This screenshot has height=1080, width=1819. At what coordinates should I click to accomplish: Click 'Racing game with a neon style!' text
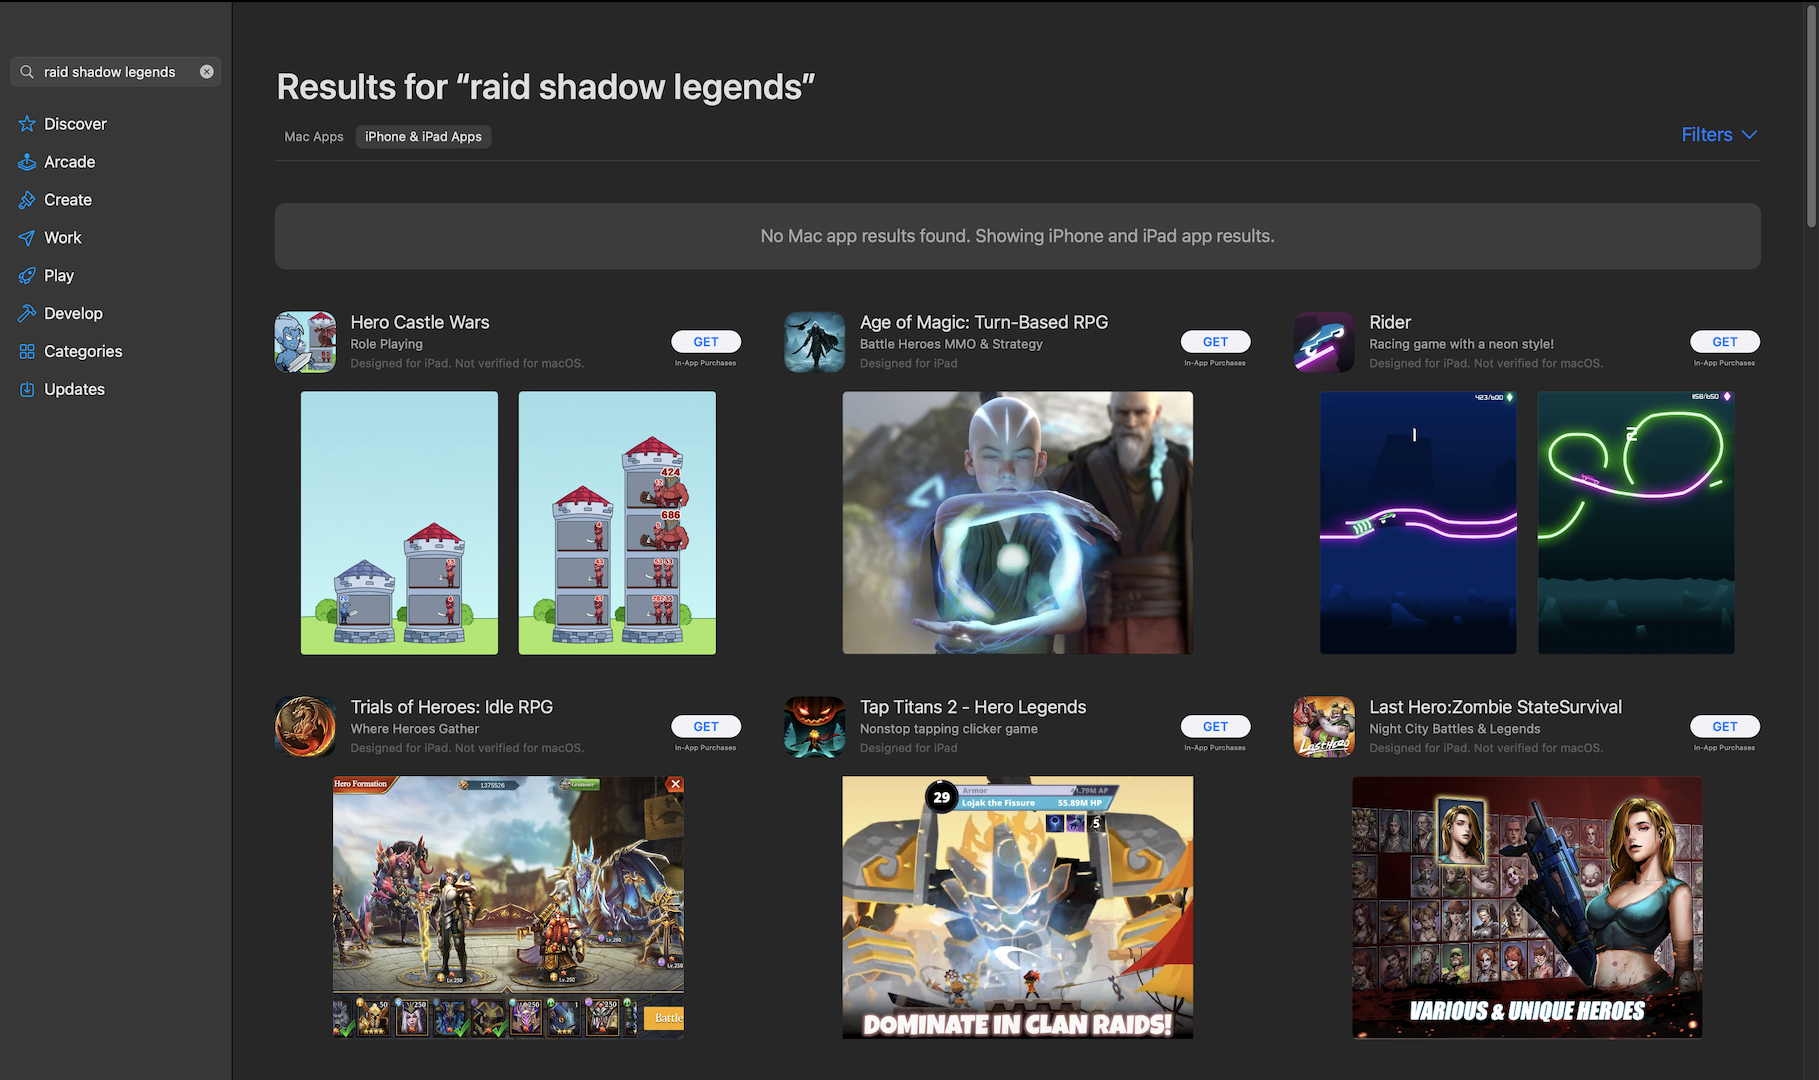[x=1461, y=344]
